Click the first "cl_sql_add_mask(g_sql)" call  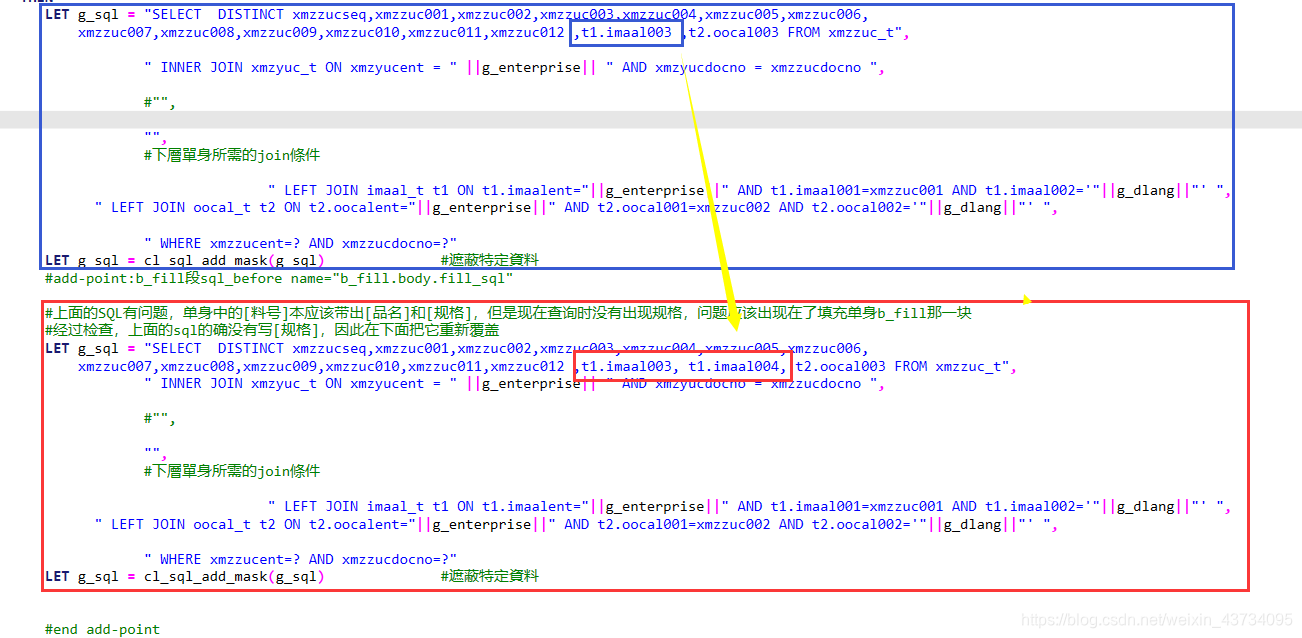234,260
